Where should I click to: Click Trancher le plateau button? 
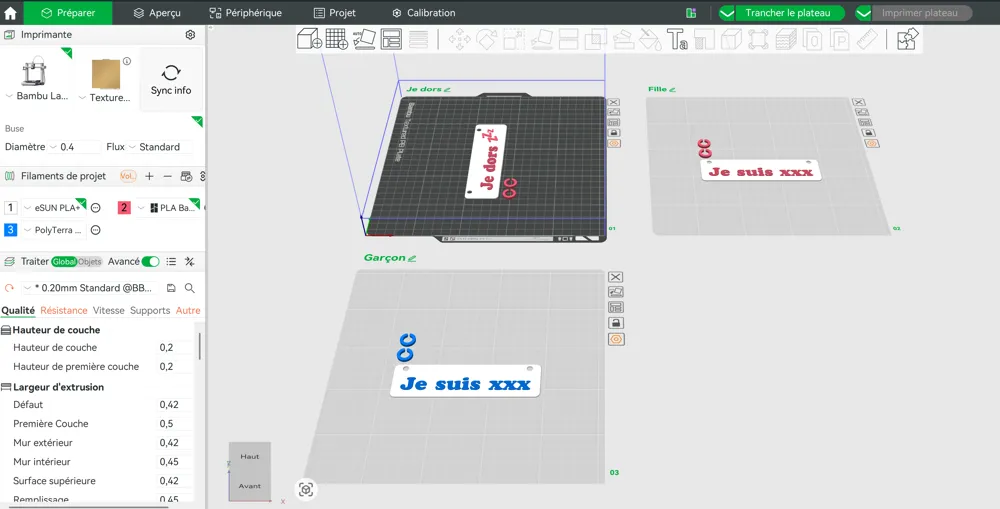pyautogui.click(x=788, y=13)
